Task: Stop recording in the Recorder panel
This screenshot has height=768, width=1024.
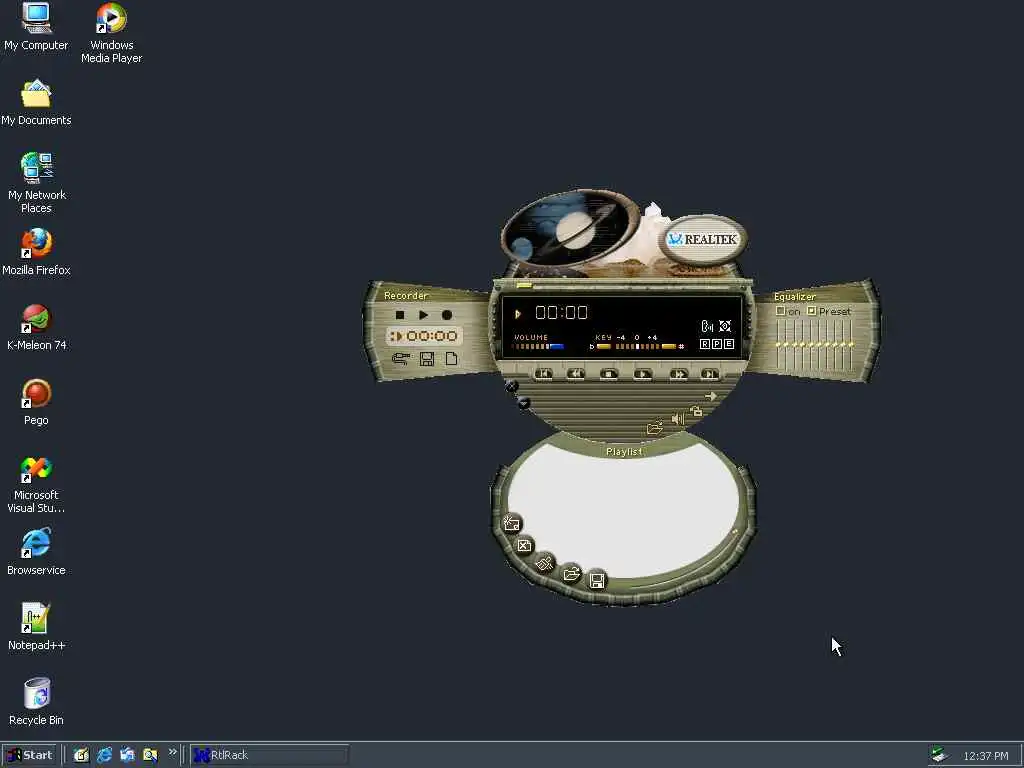Action: (400, 315)
